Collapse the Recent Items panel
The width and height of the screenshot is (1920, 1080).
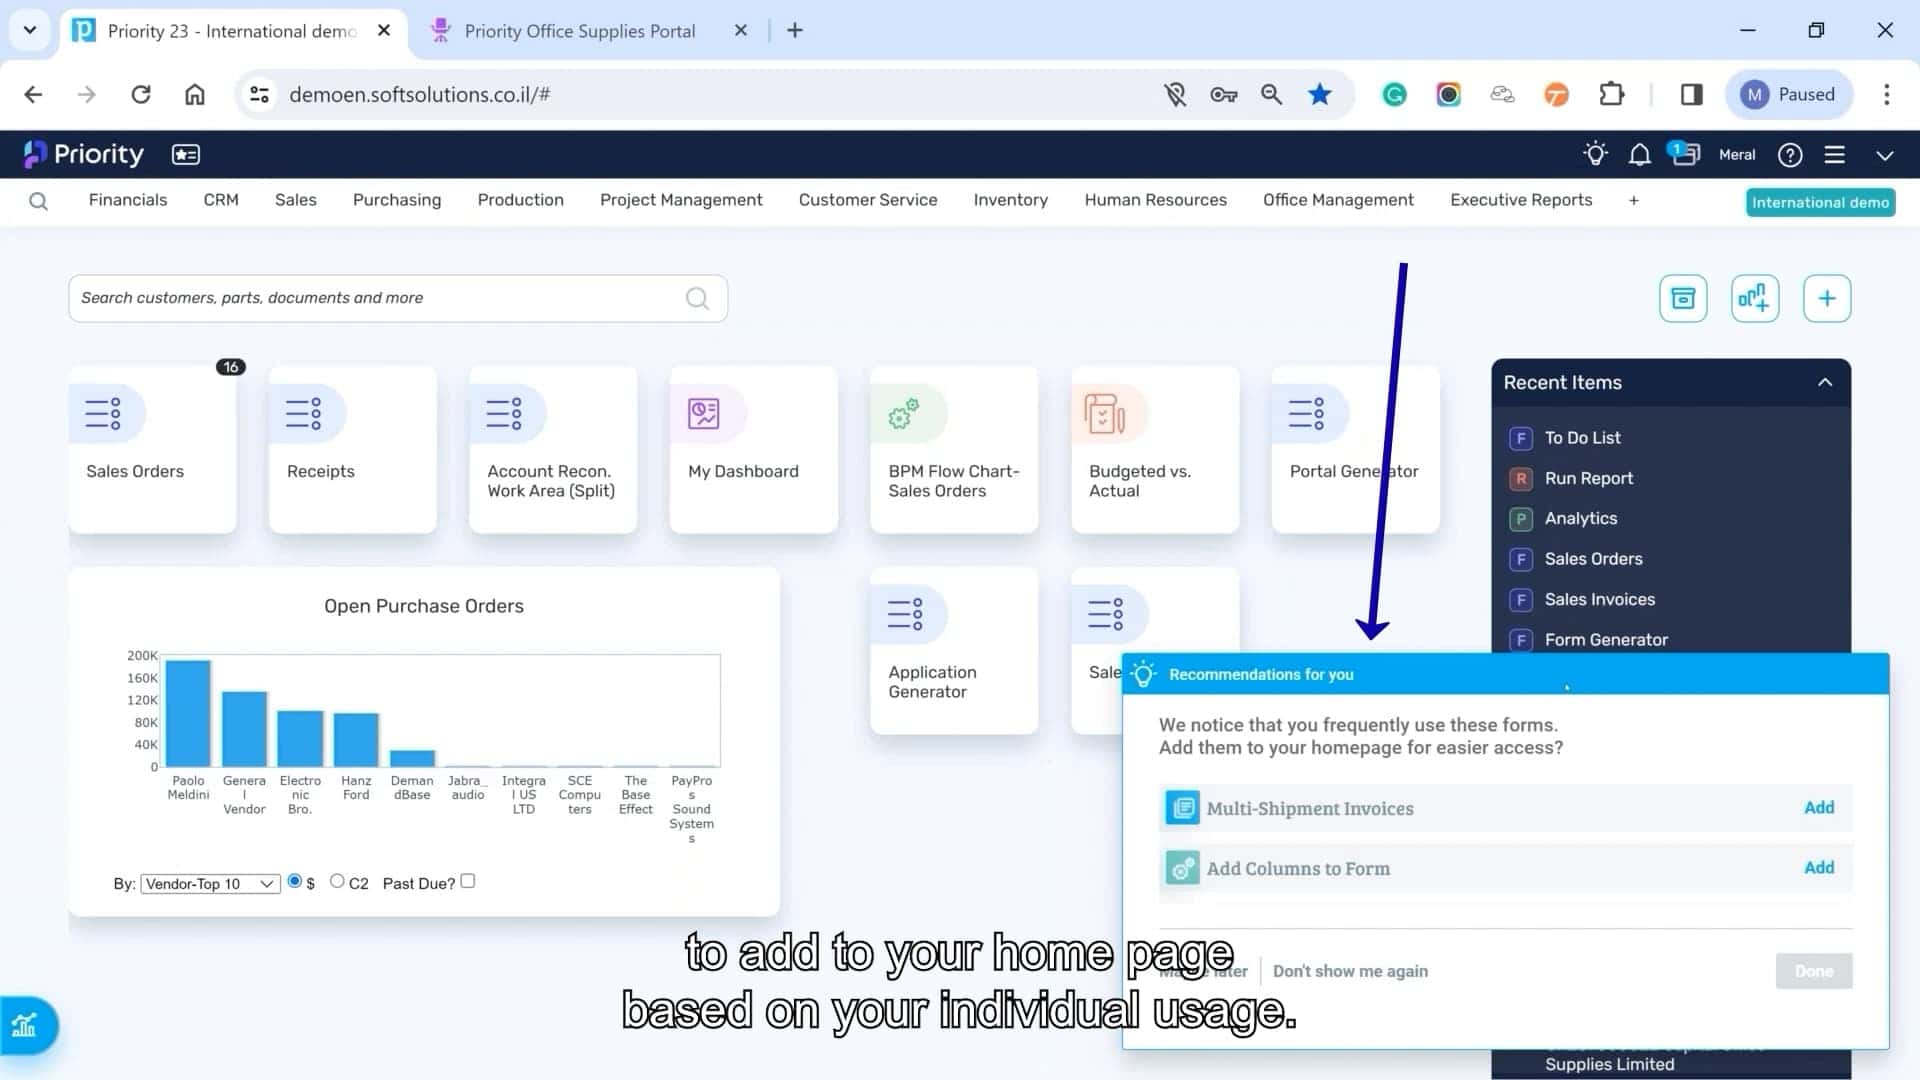point(1825,382)
